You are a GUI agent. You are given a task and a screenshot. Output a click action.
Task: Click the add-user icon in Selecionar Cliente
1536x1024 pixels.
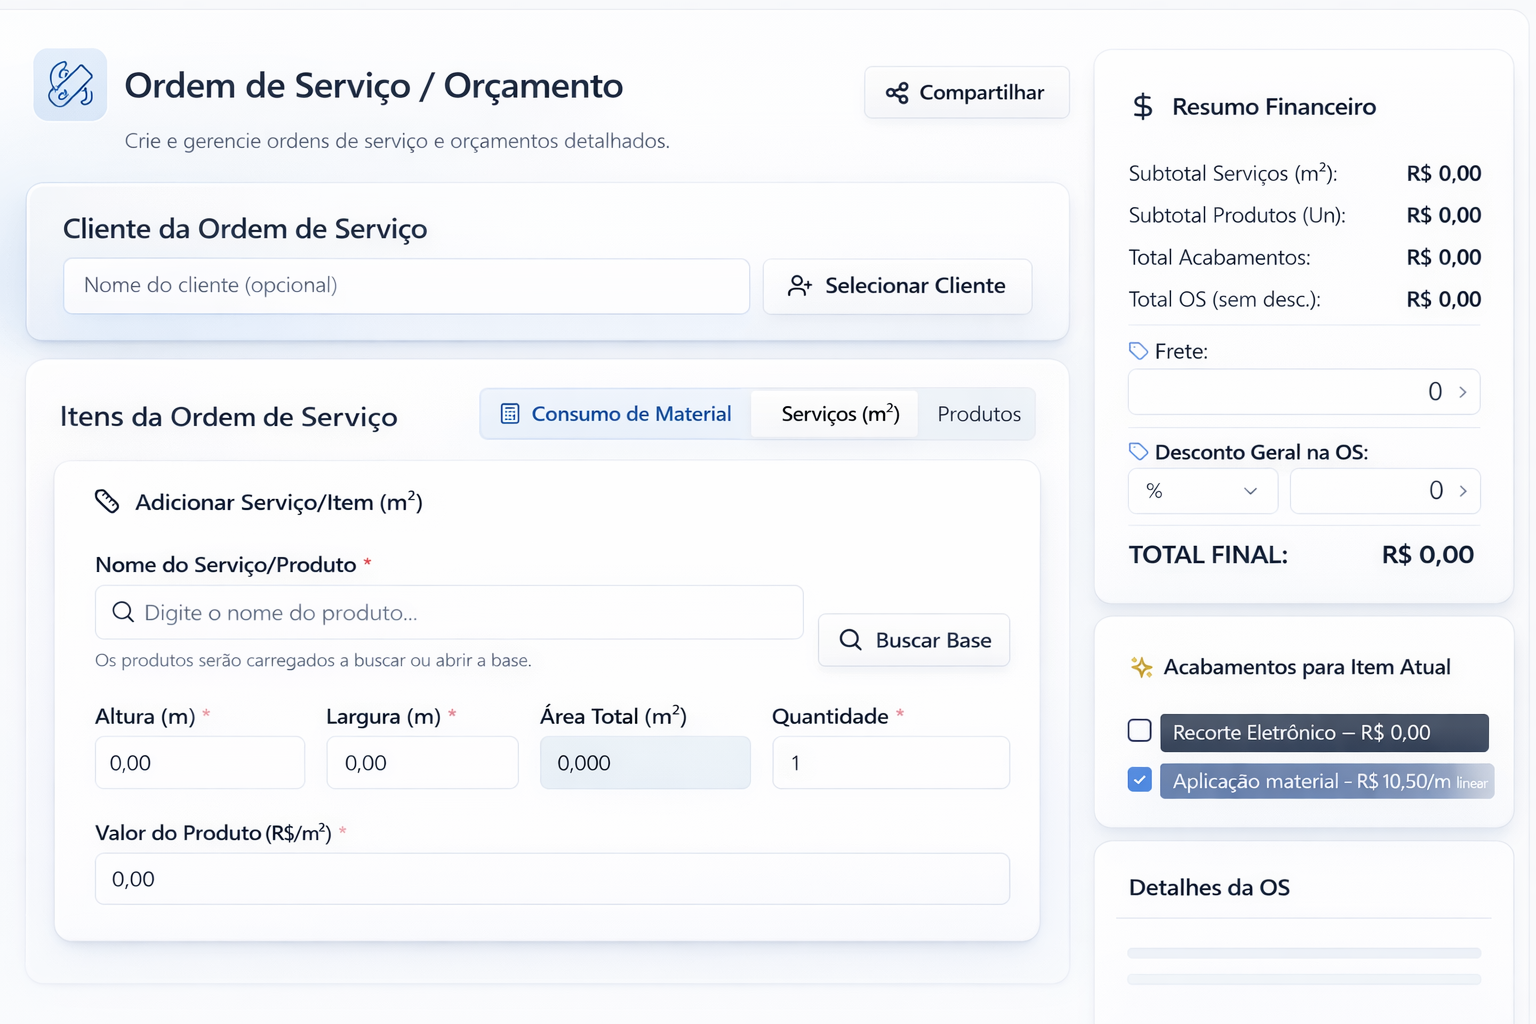pyautogui.click(x=799, y=286)
